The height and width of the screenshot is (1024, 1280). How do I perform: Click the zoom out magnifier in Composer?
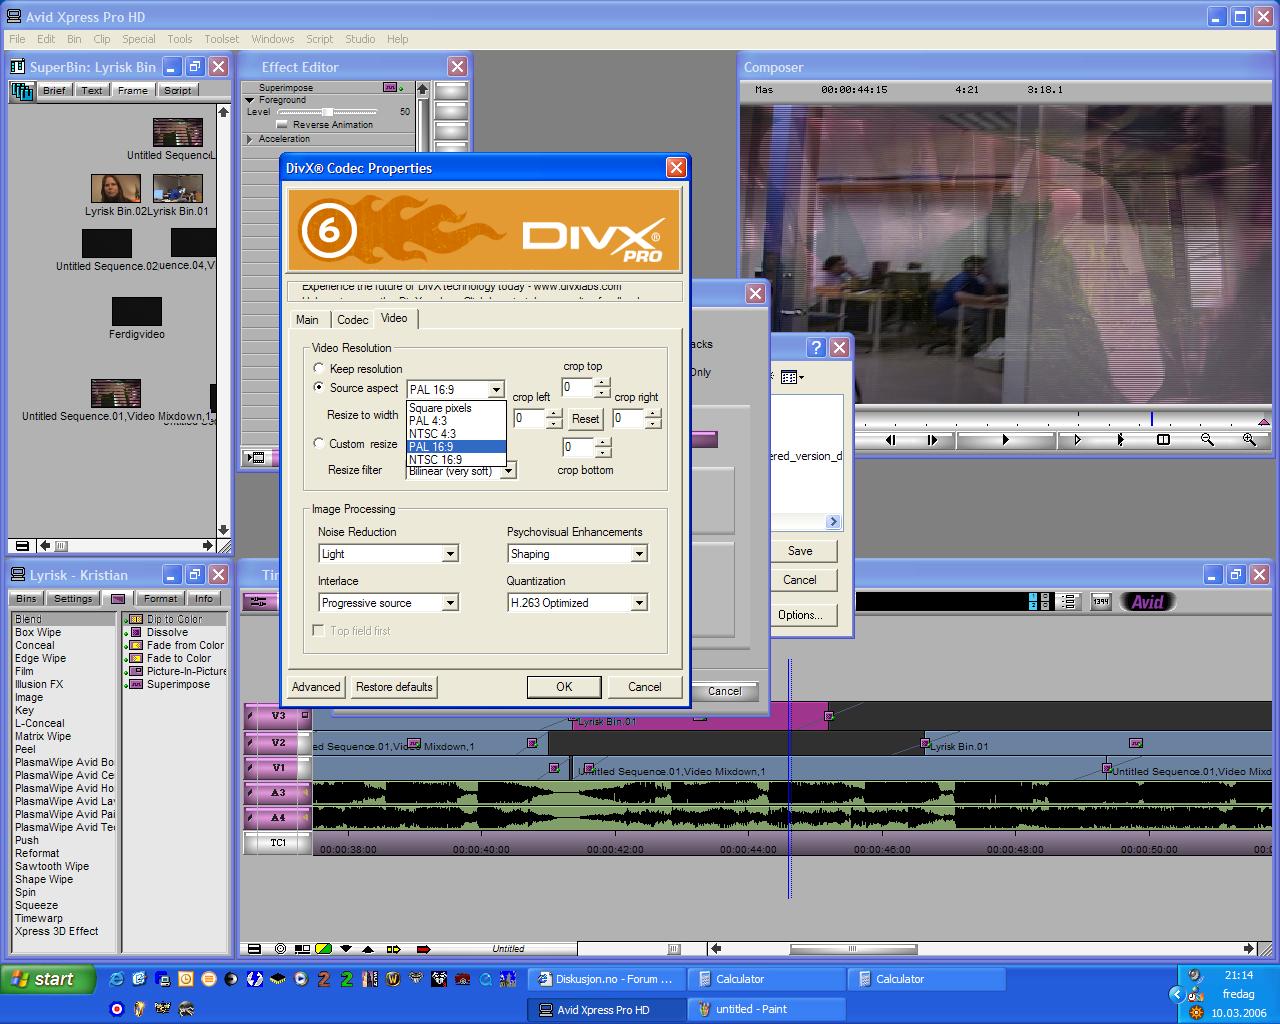[x=1207, y=439]
